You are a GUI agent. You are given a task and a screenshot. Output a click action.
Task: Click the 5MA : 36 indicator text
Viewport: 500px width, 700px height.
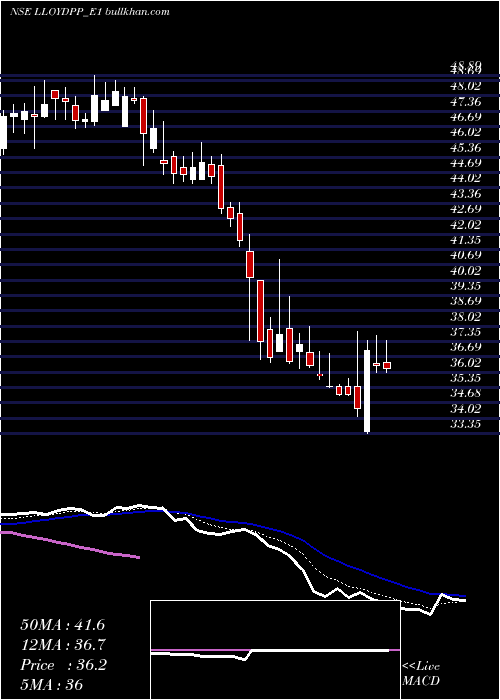click(52, 684)
